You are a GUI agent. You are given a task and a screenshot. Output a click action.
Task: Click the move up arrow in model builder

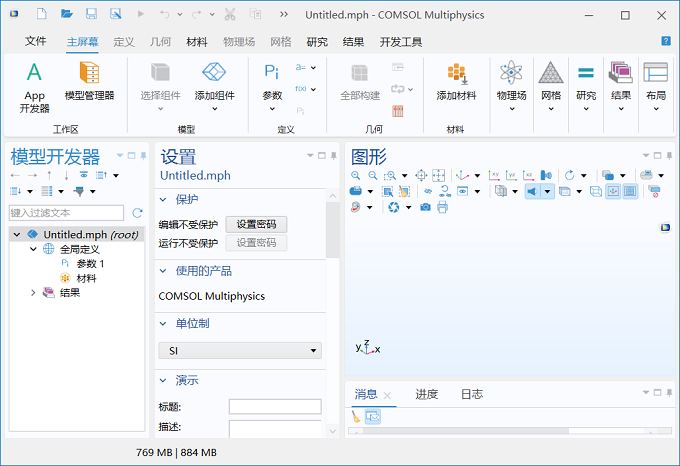tap(49, 176)
